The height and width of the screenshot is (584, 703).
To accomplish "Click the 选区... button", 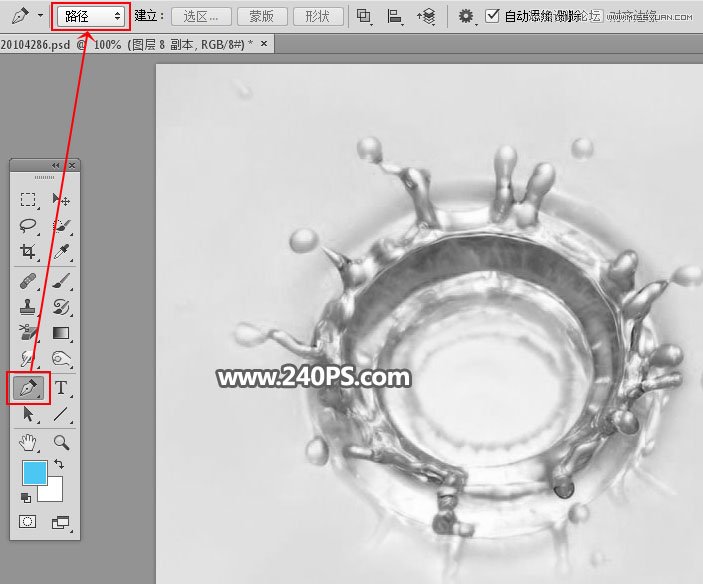I will [x=201, y=17].
